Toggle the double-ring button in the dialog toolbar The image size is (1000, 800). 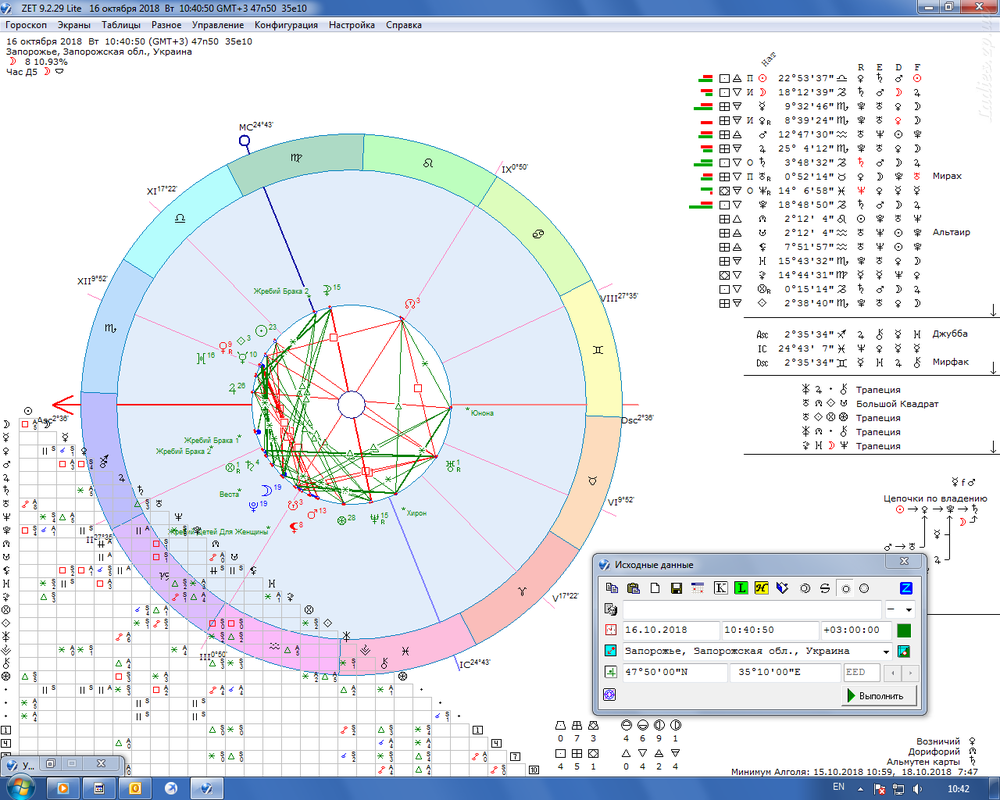tap(805, 588)
